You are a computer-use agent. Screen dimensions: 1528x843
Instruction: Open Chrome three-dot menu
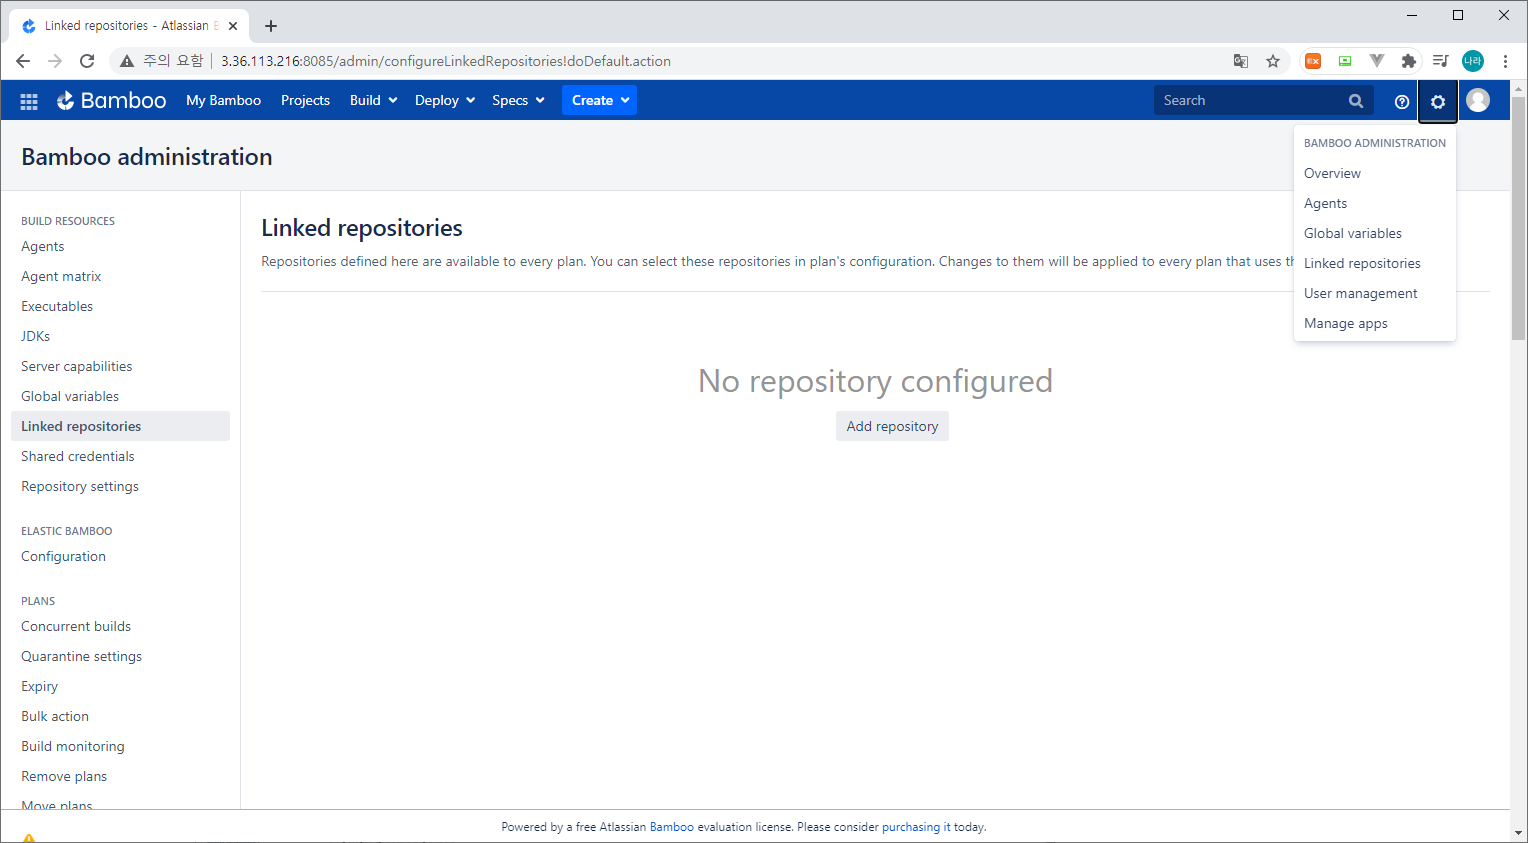click(x=1505, y=61)
